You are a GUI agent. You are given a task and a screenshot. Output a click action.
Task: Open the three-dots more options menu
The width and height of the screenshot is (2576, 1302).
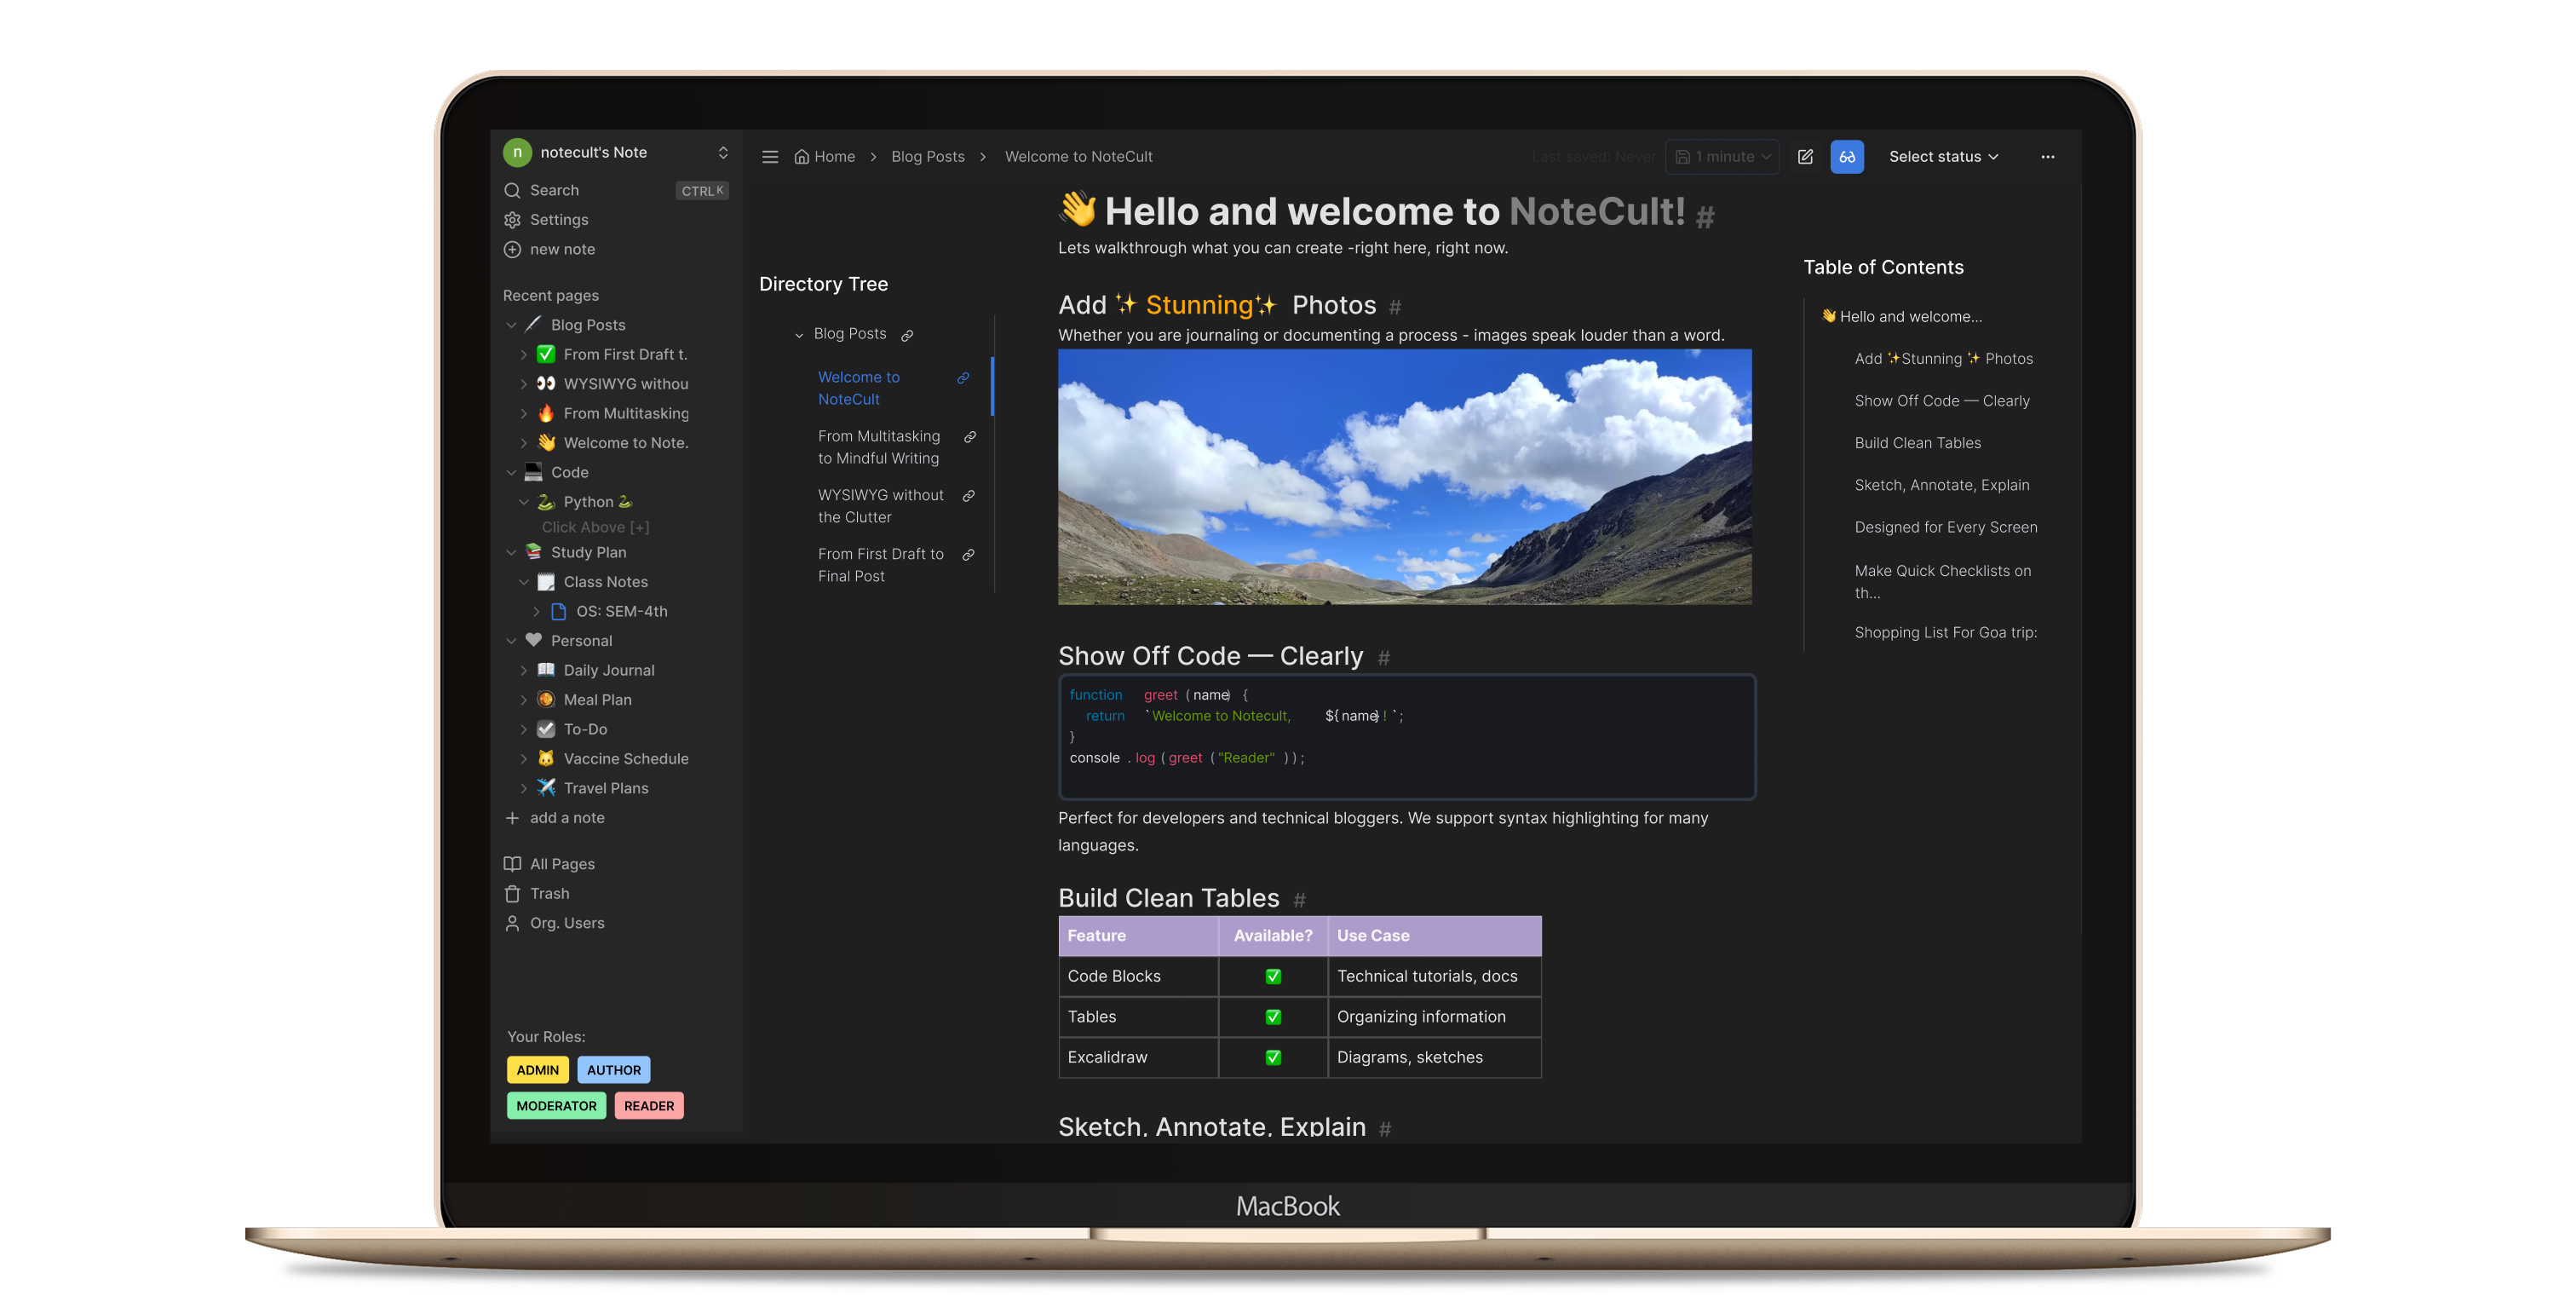point(2047,157)
